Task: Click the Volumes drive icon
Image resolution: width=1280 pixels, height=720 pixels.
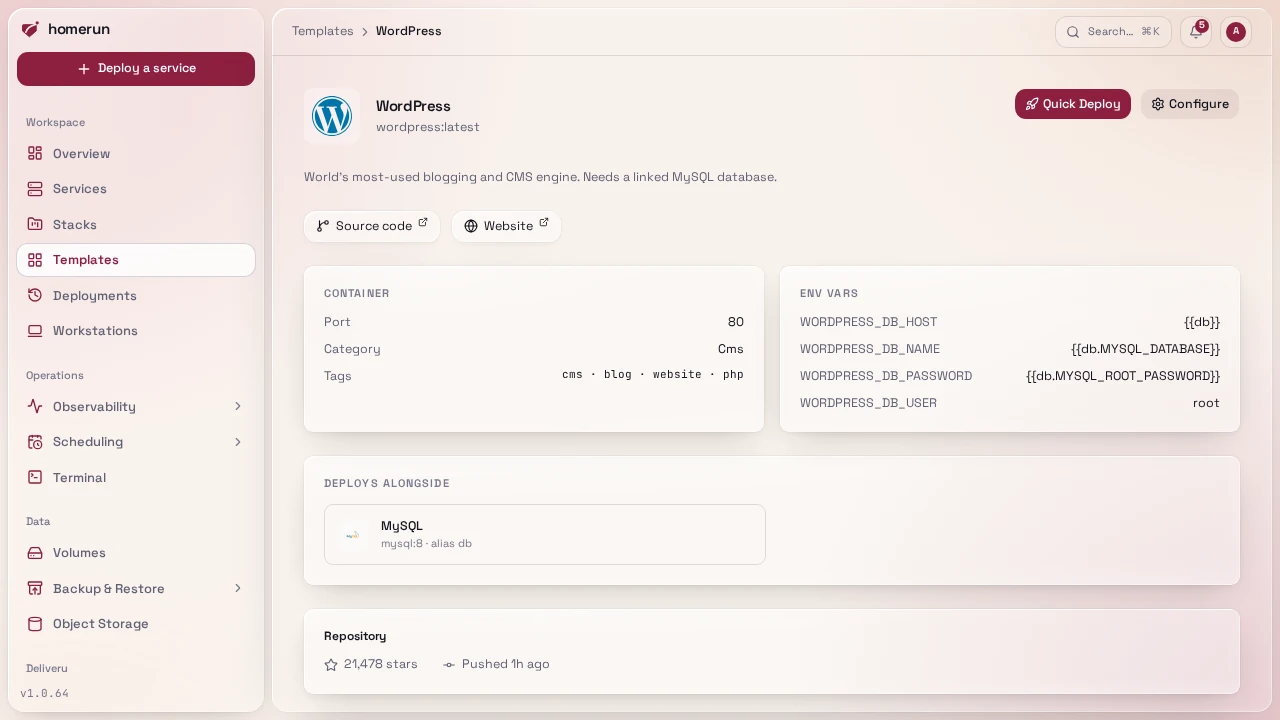Action: click(35, 553)
